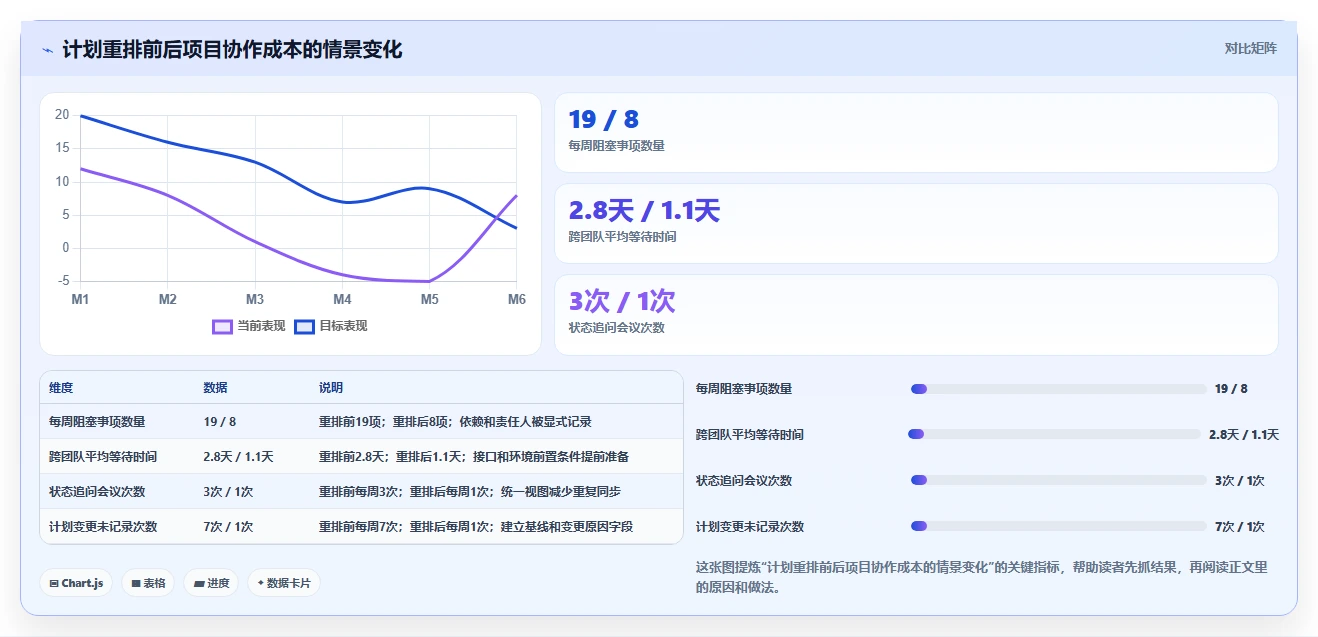Screen dimensions: 1318x637
Task: Click the M6 axis label on chart
Action: tap(516, 299)
